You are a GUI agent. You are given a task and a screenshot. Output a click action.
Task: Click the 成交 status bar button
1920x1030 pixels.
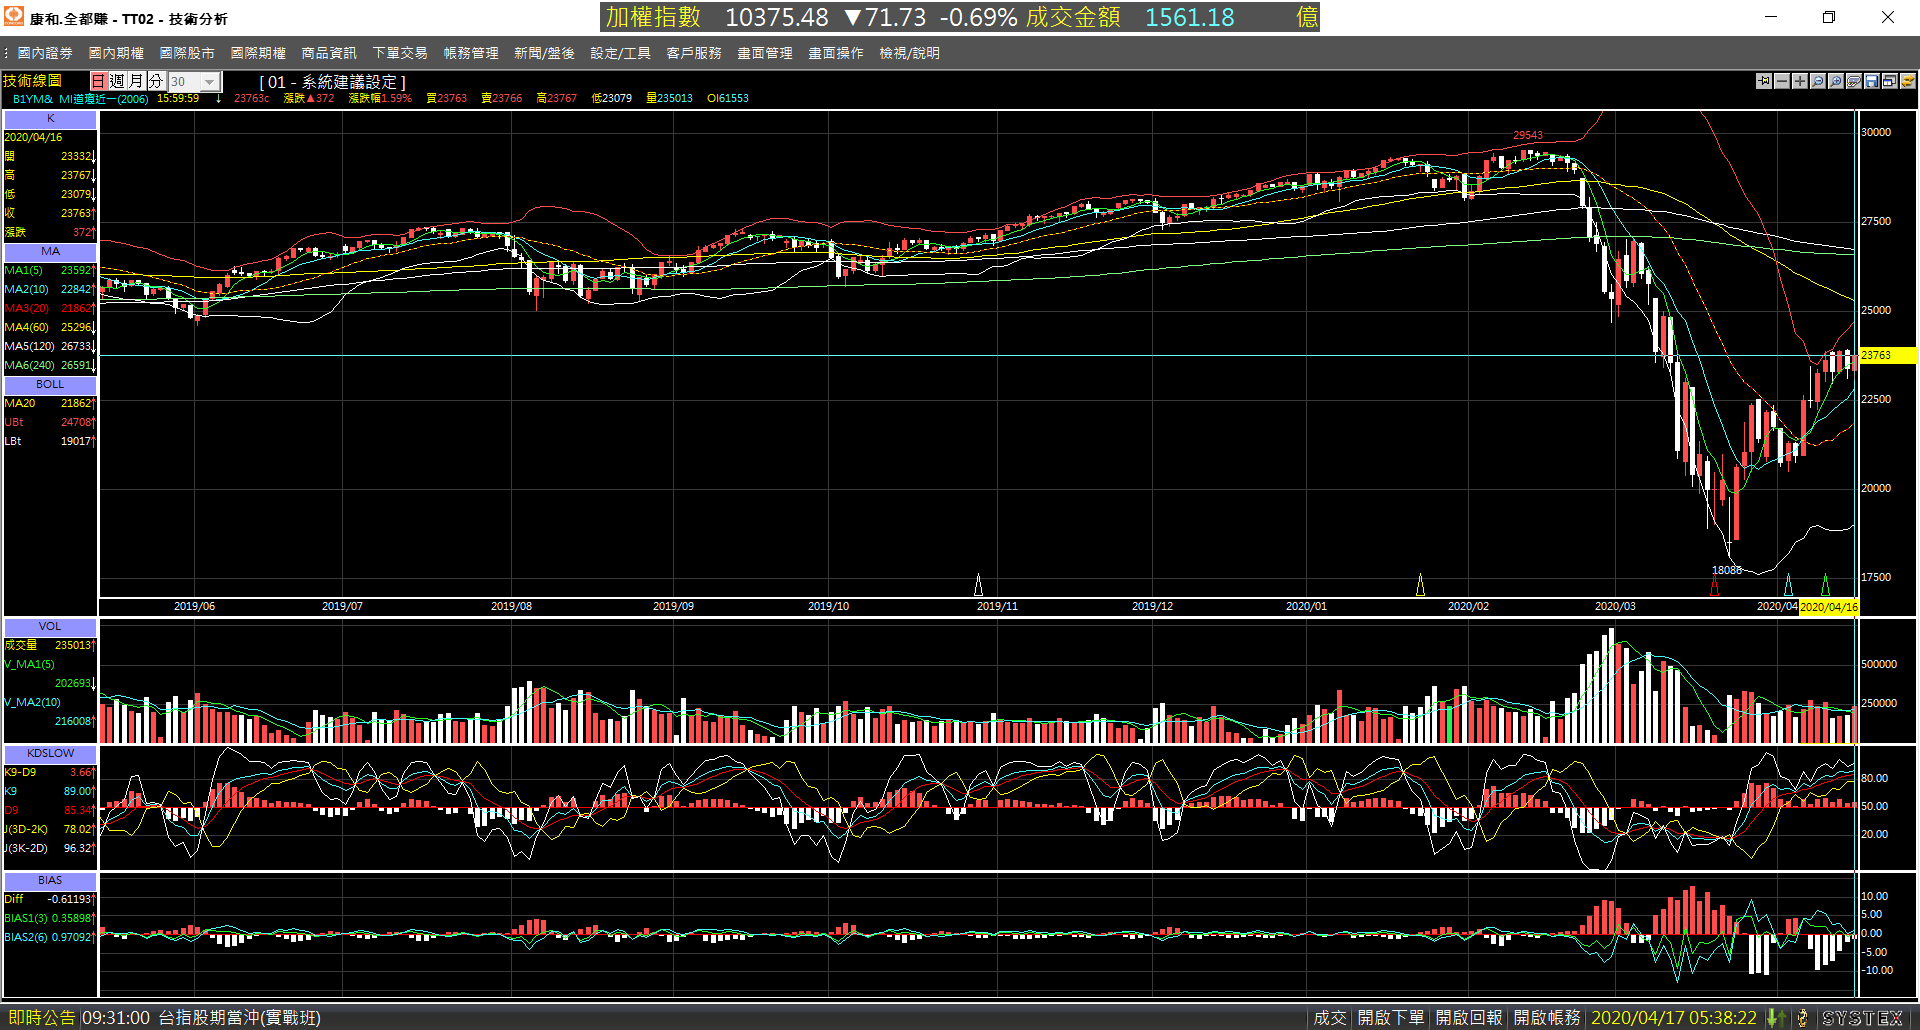coord(1330,1018)
